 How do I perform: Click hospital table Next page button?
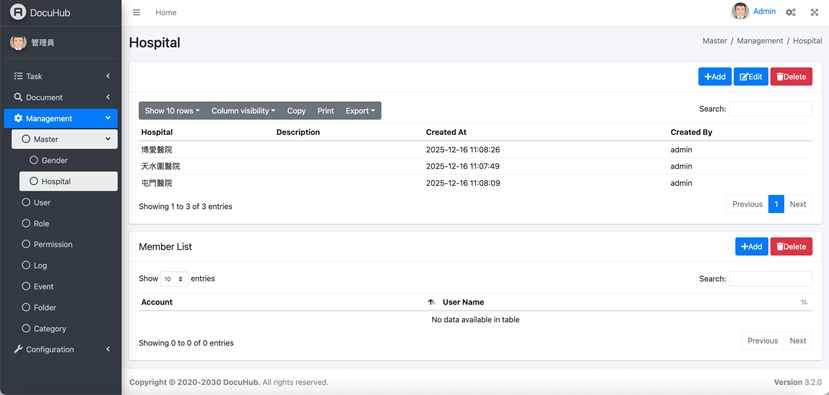798,204
